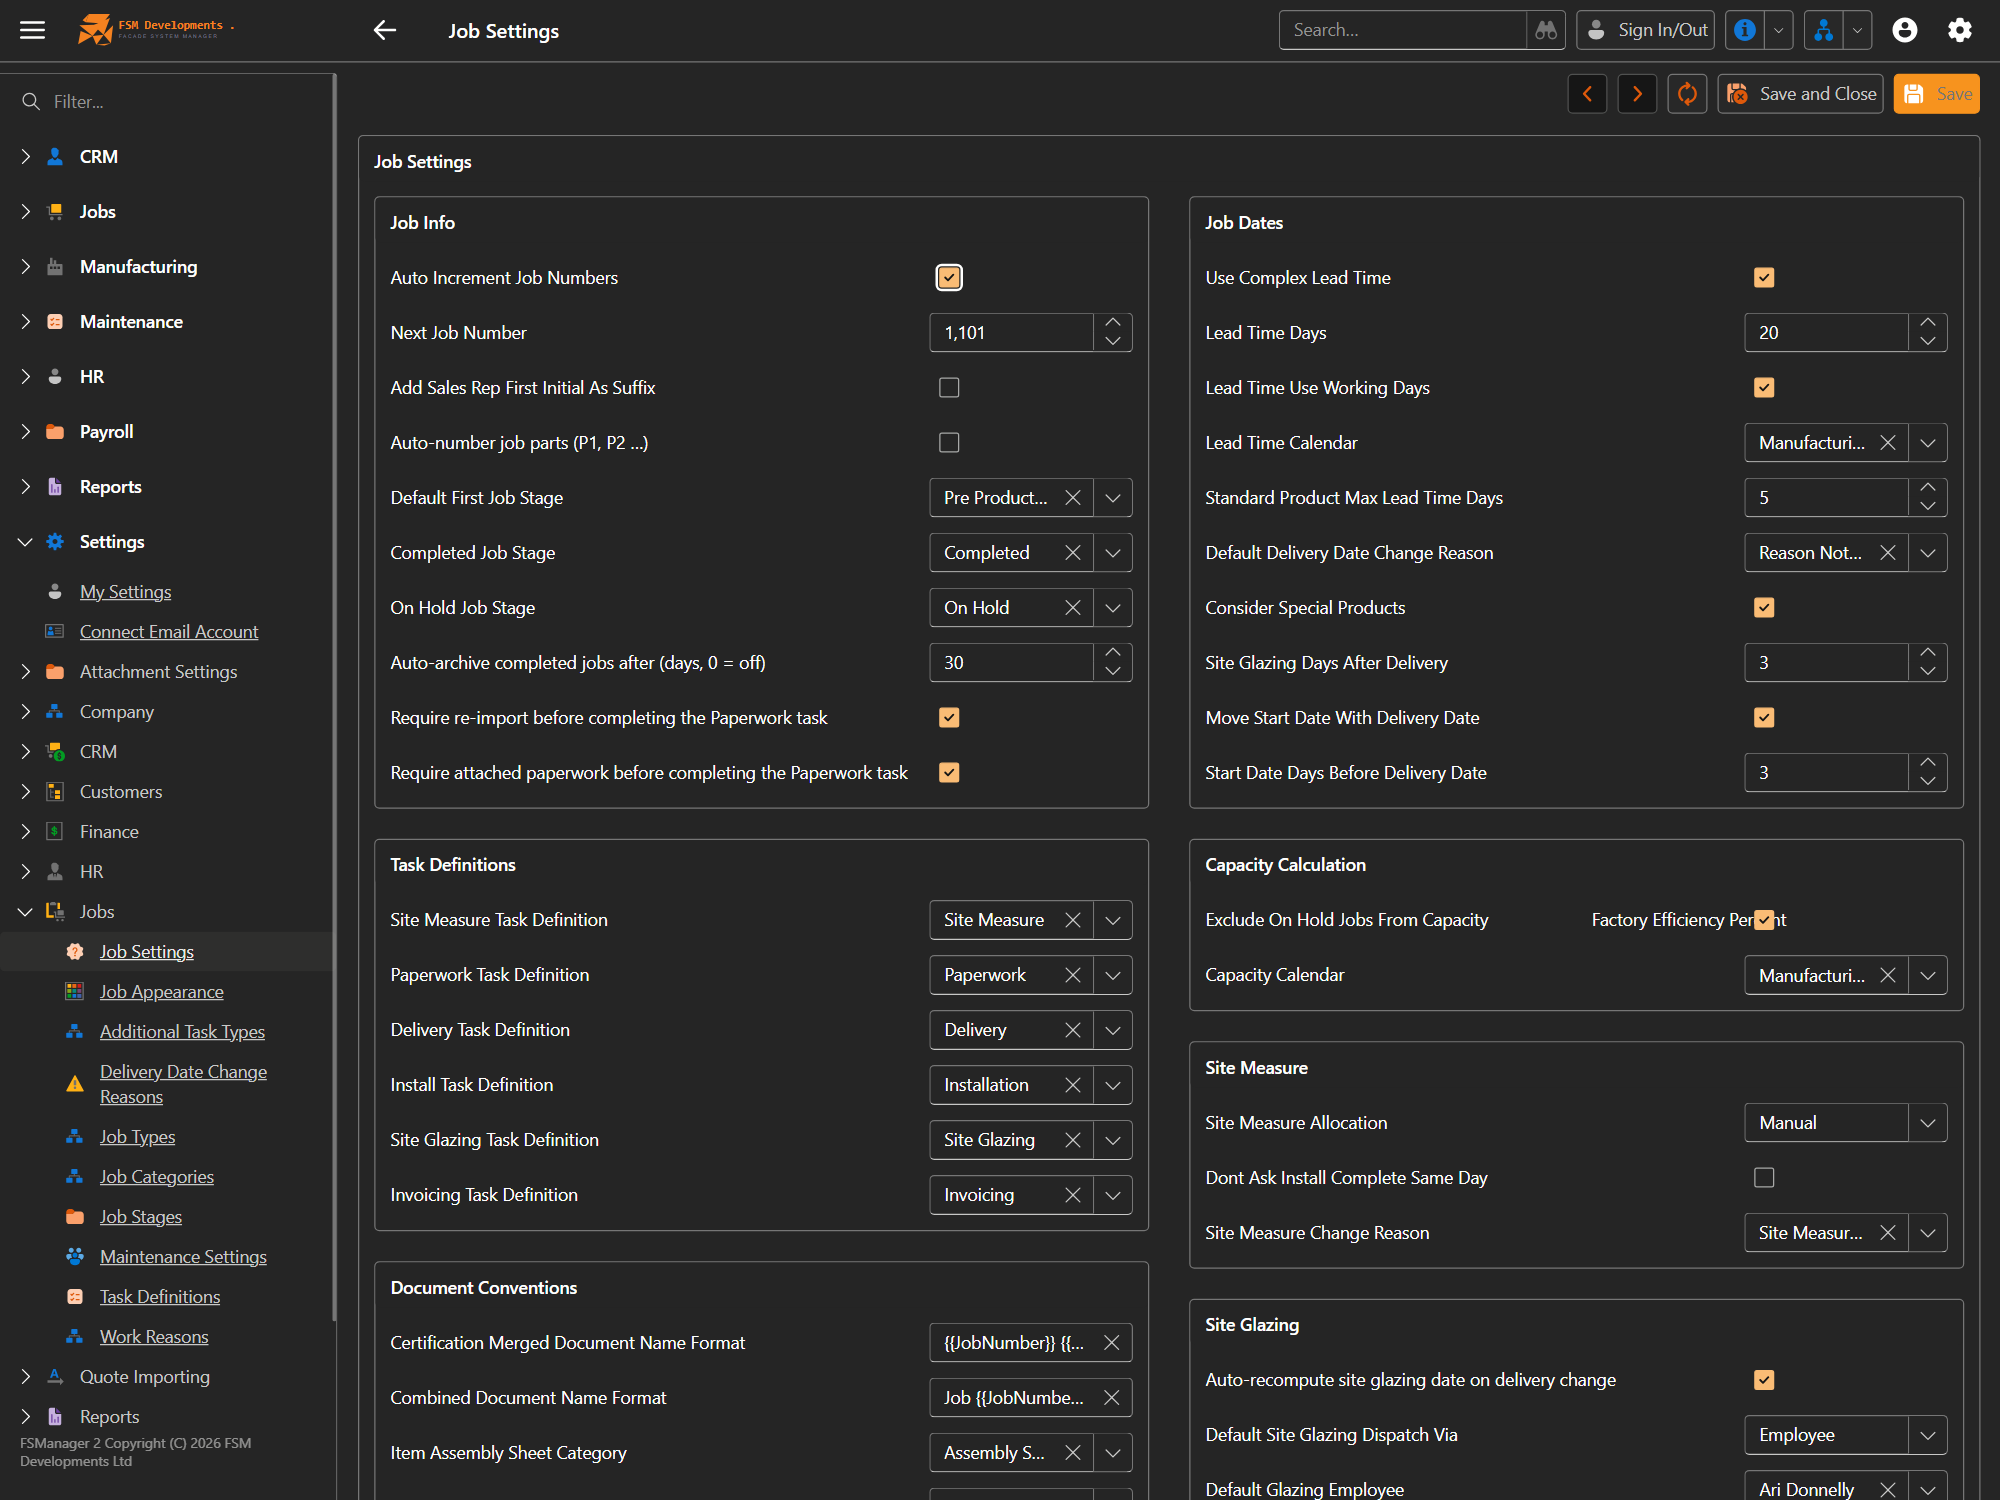Toggle Require attached paperwork checkbox
Viewport: 2000px width, 1500px height.
point(949,773)
